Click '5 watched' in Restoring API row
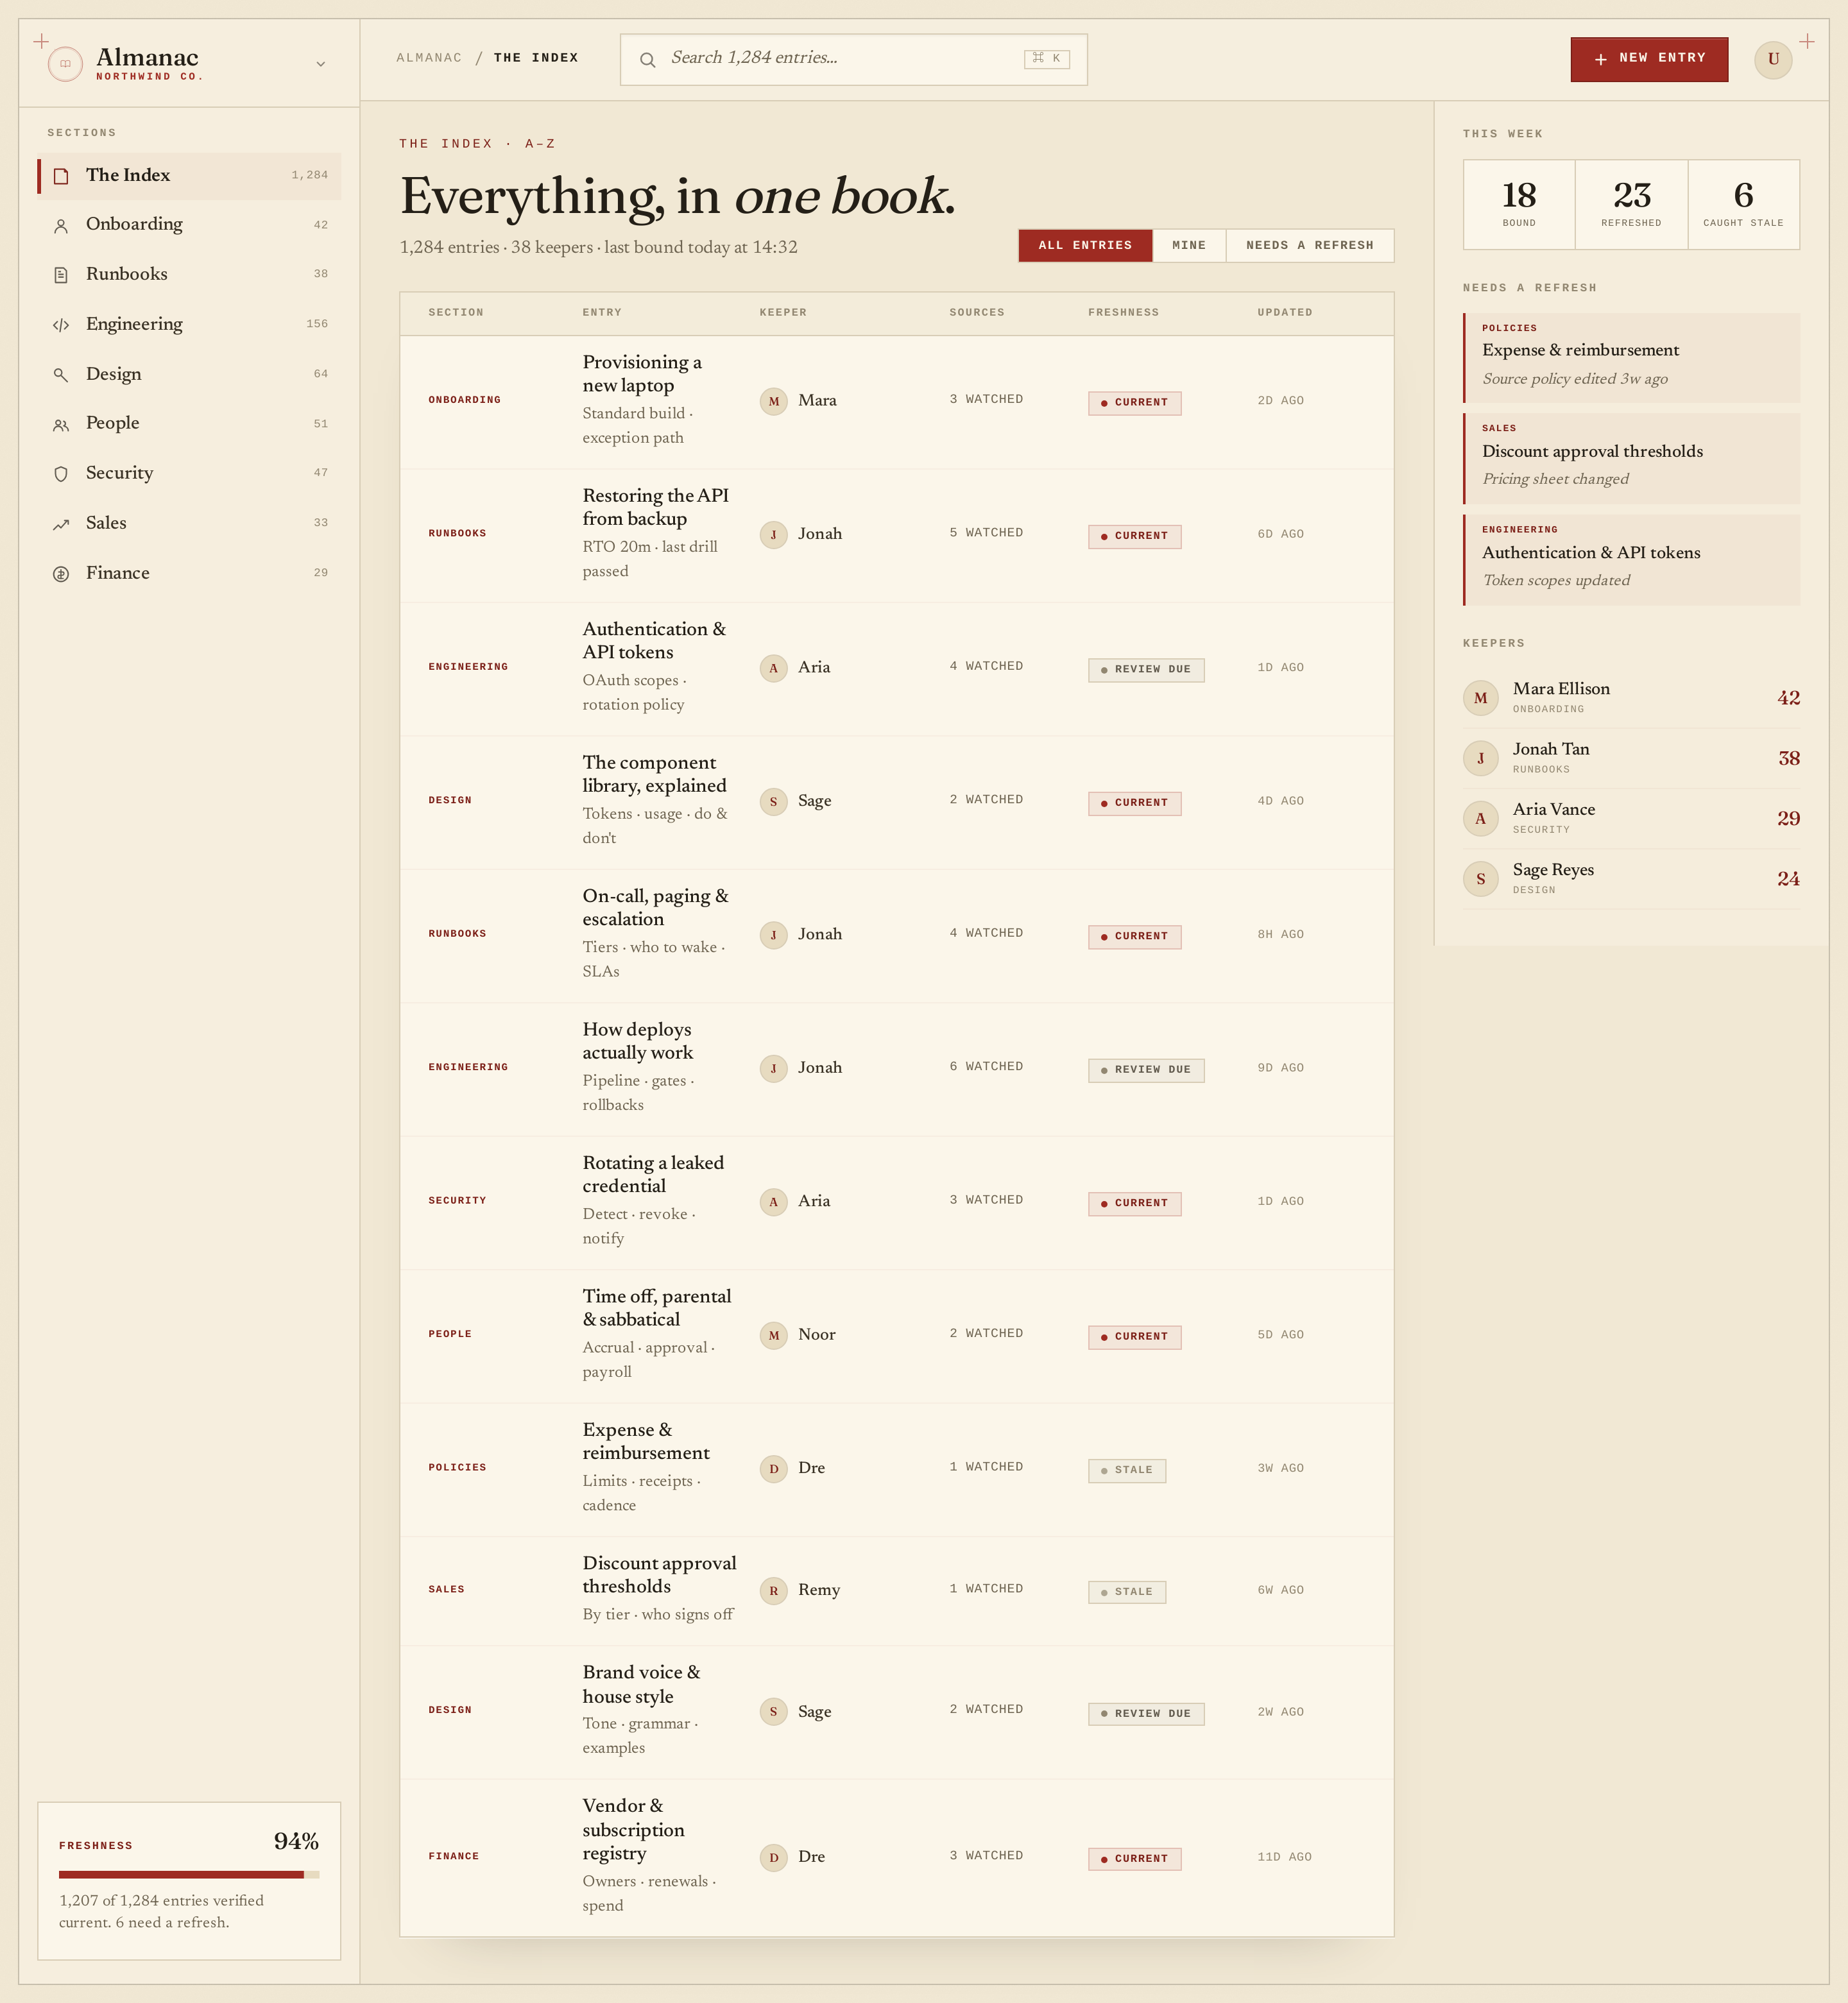The width and height of the screenshot is (1848, 2003). [986, 533]
